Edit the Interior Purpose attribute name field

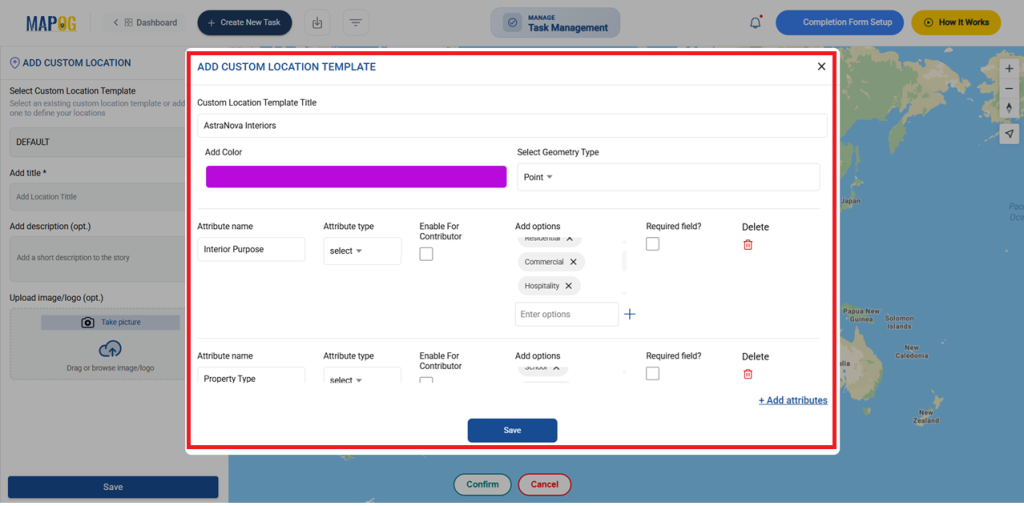(251, 249)
